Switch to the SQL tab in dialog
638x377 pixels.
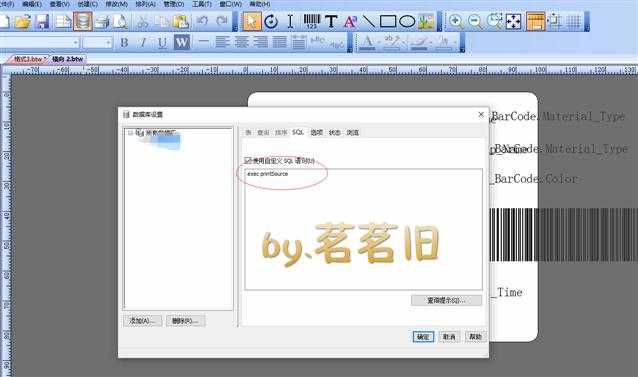(x=298, y=133)
